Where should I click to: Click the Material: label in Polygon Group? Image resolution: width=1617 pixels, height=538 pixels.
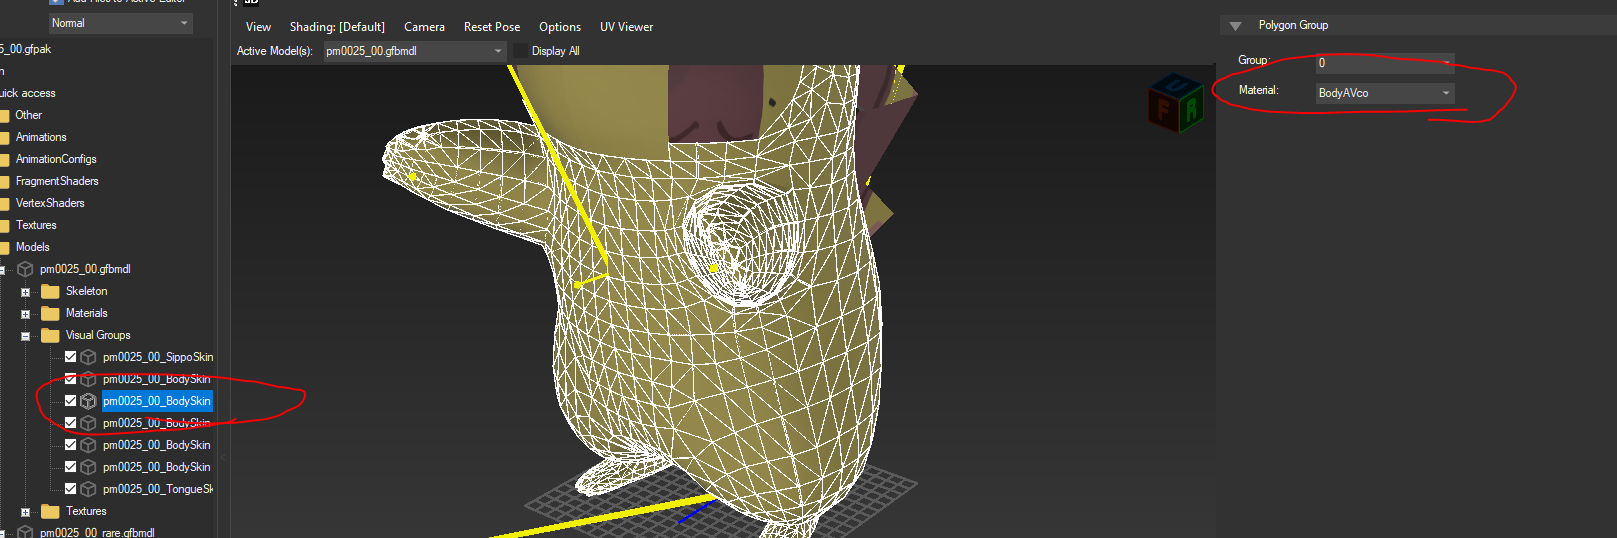coord(1258,90)
